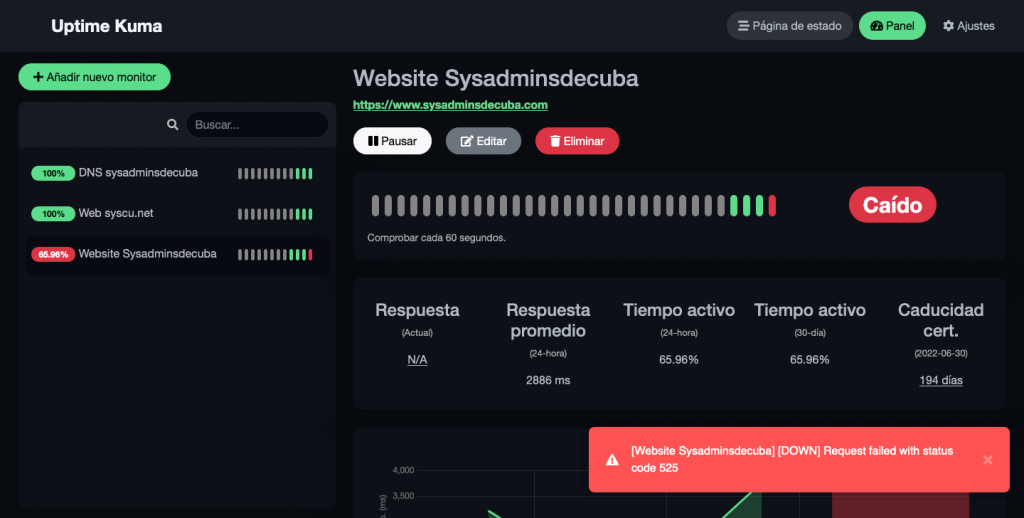Viewport: 1024px width, 518px height.
Task: Click N/A current response value
Action: tap(417, 360)
